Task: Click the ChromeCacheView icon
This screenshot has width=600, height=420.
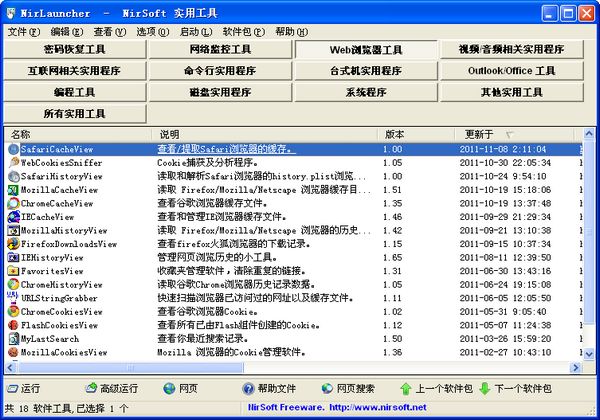Action: (13, 203)
